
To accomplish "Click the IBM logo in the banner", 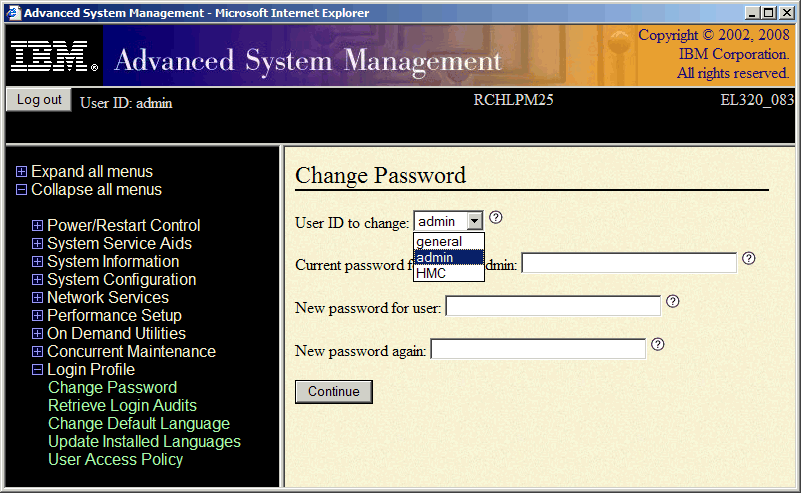I will (54, 56).
